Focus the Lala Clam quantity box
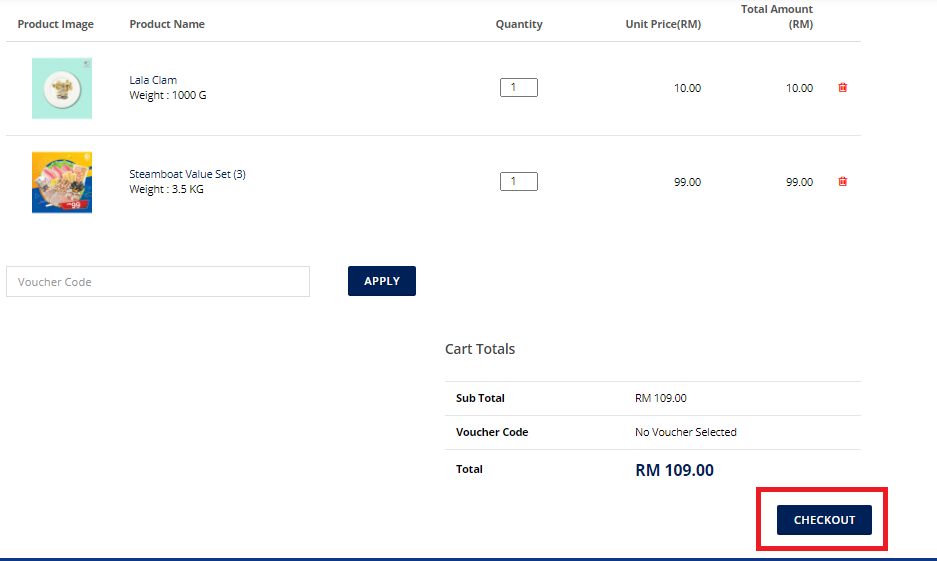937x561 pixels. [518, 88]
